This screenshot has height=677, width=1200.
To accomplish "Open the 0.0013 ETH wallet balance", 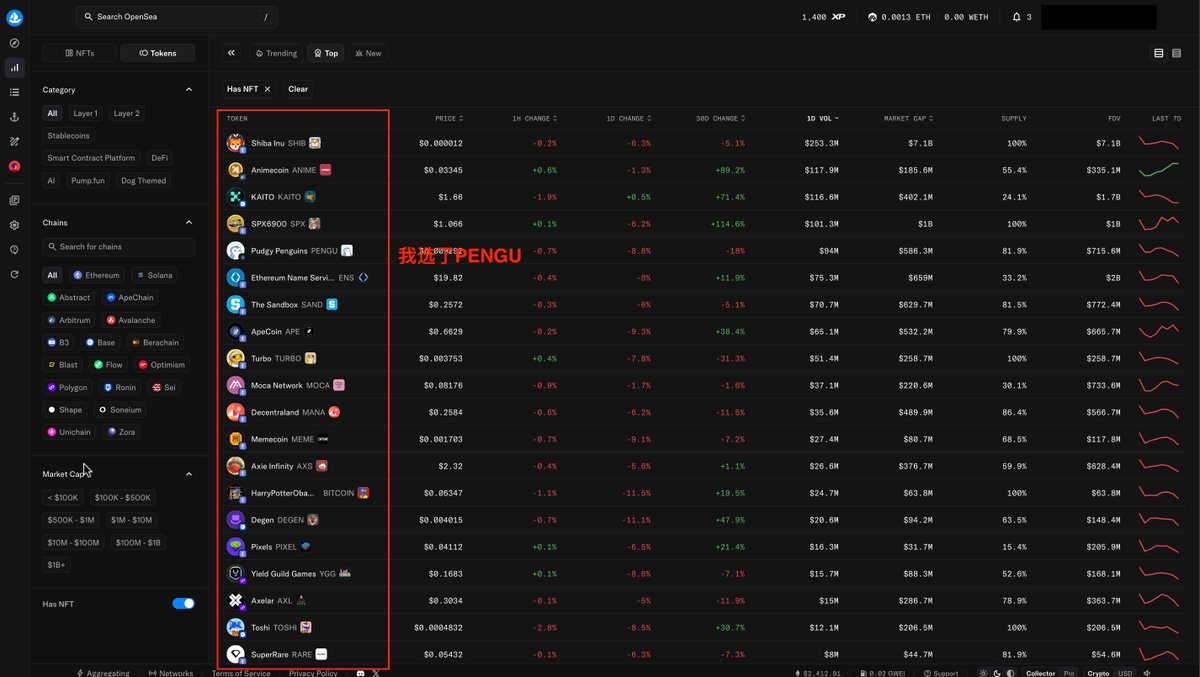I will [x=898, y=17].
